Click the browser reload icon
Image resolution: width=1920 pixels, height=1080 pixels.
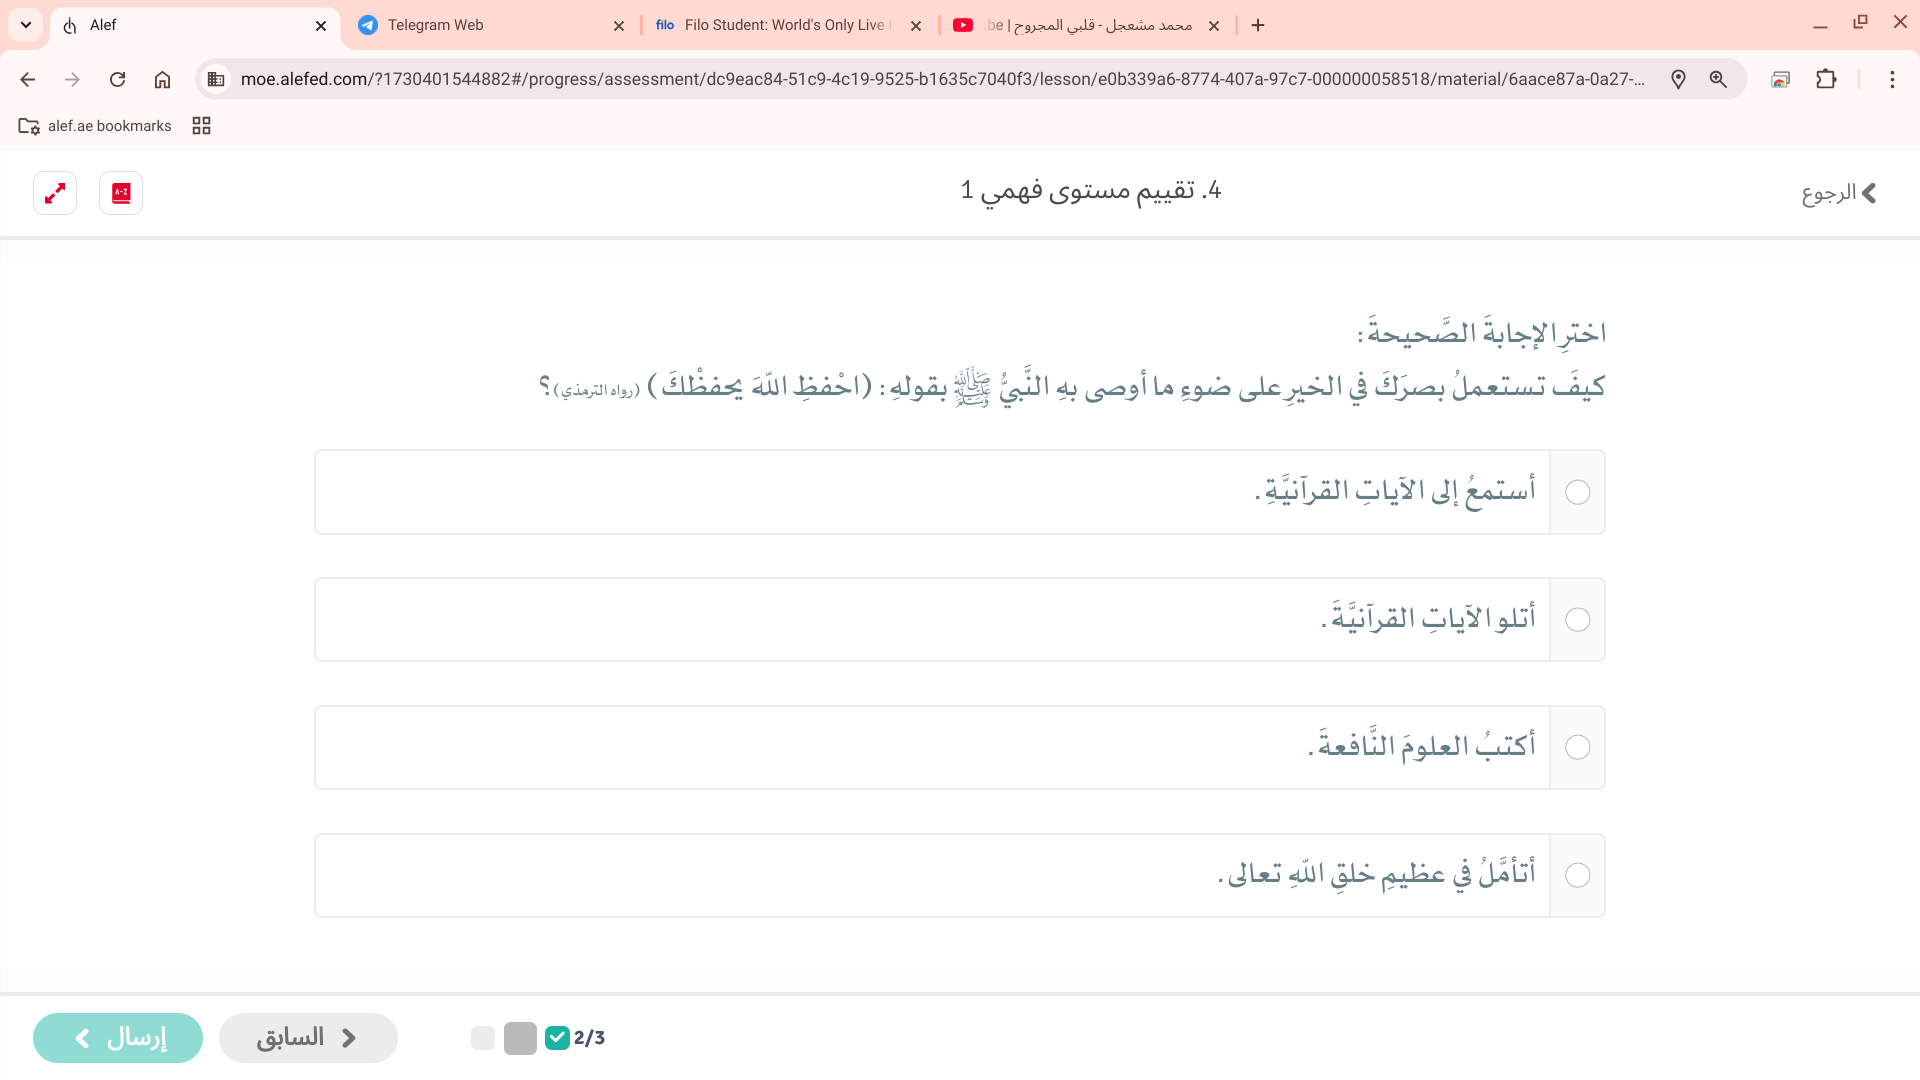pos(117,79)
